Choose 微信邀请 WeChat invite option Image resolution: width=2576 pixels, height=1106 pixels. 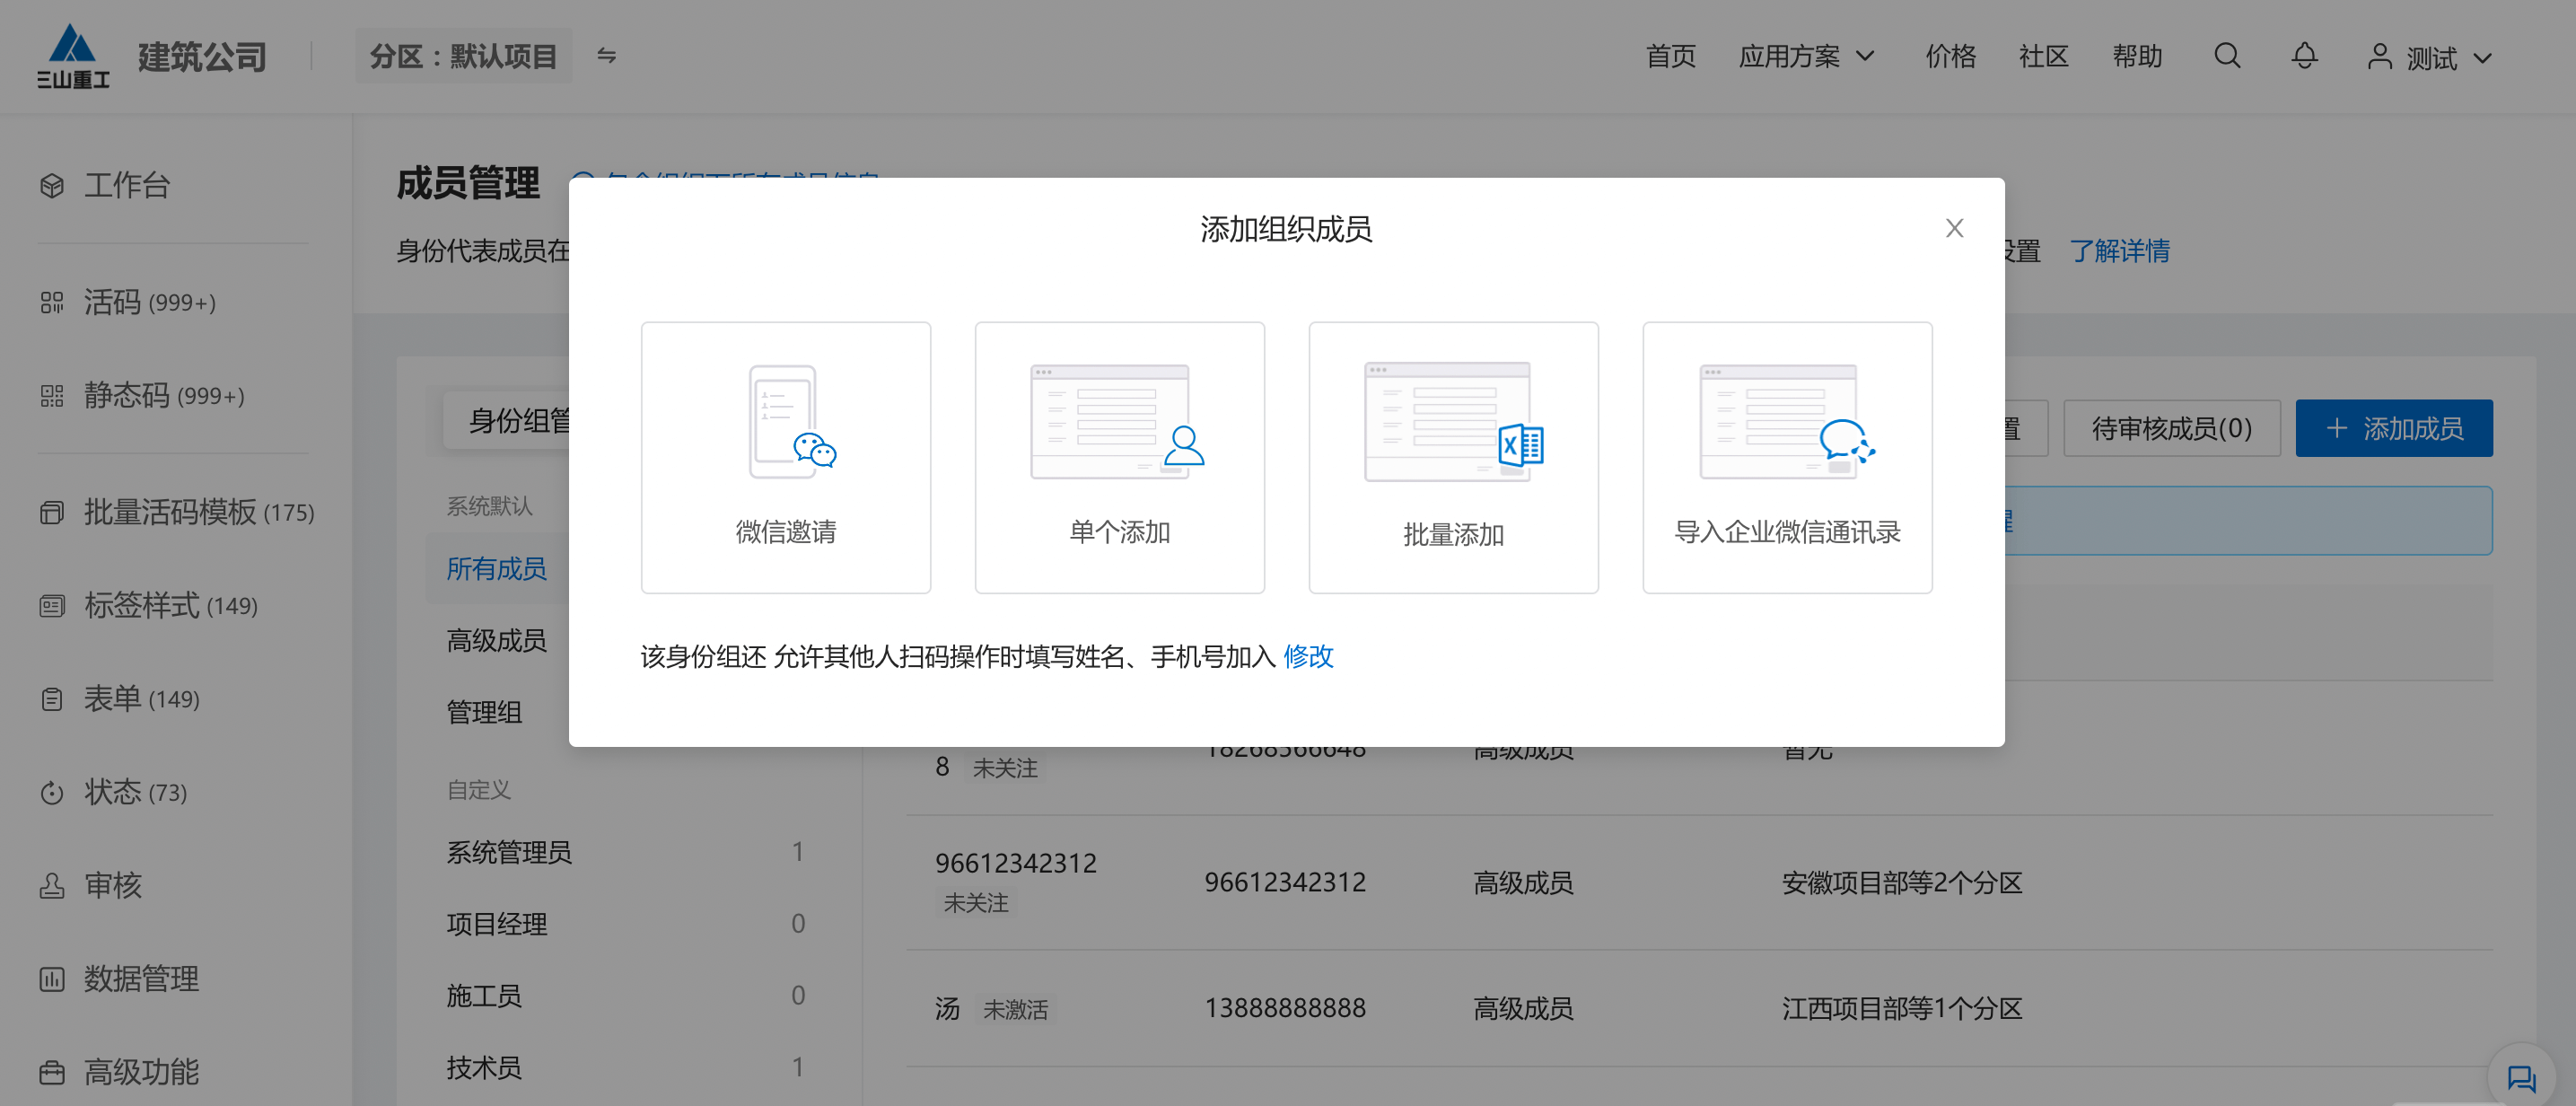coord(786,458)
